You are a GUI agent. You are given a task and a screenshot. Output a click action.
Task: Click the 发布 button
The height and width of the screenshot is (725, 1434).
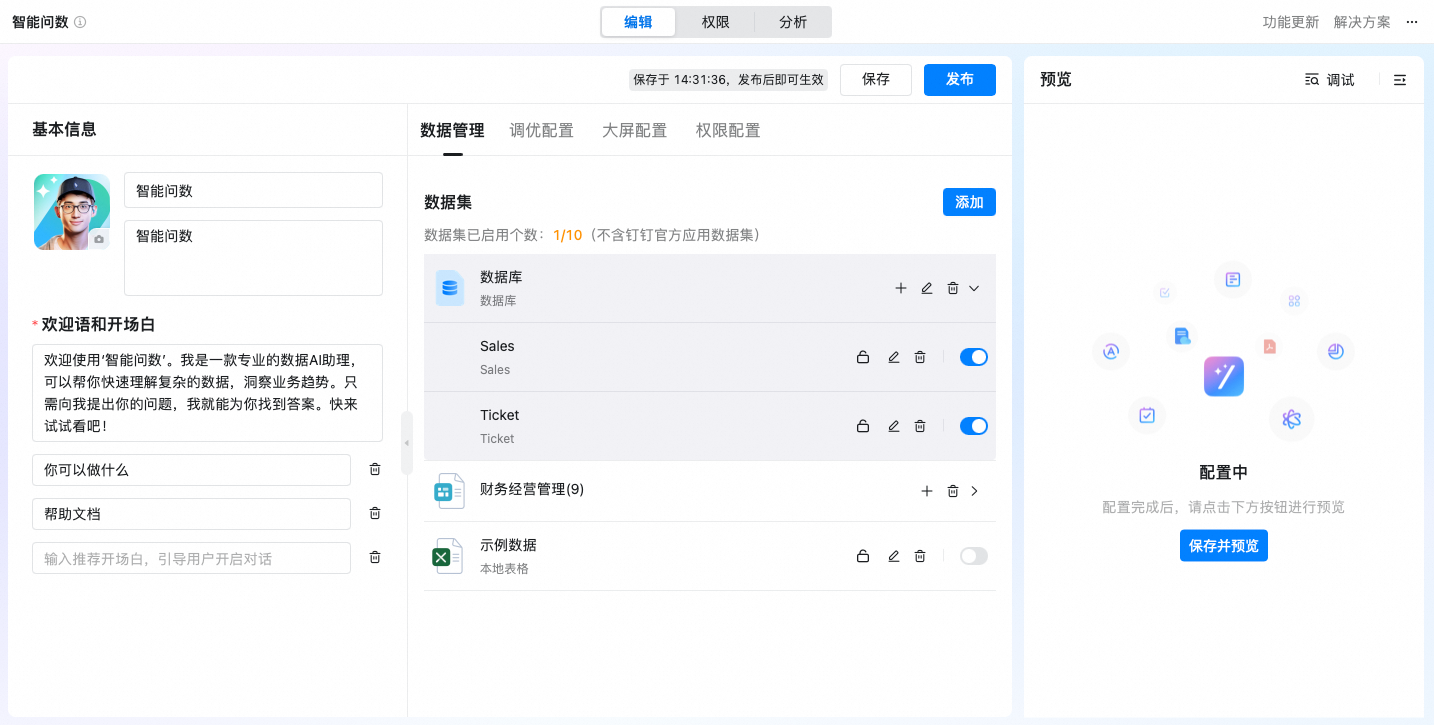(x=960, y=80)
